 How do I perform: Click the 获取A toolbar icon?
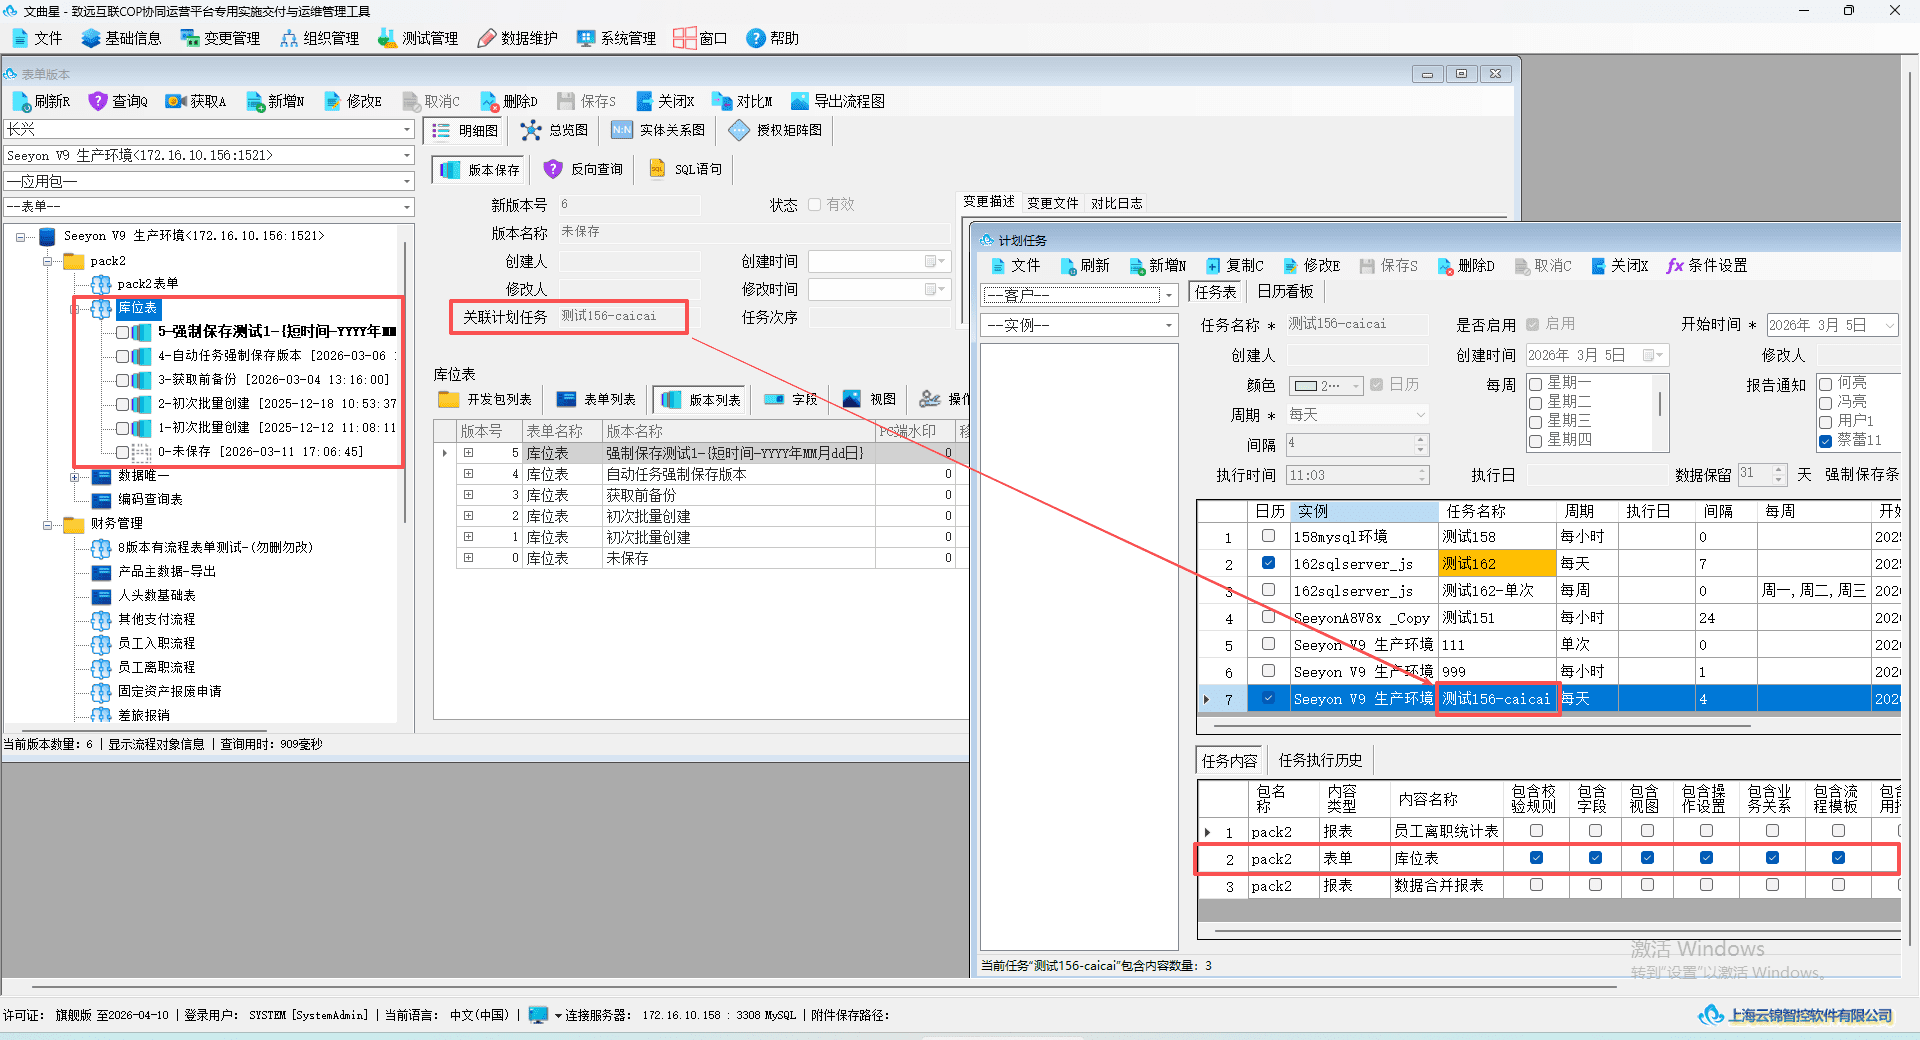(x=196, y=101)
